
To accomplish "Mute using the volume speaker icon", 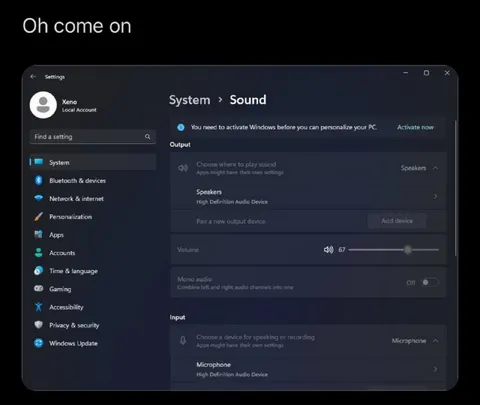I will pyautogui.click(x=328, y=250).
